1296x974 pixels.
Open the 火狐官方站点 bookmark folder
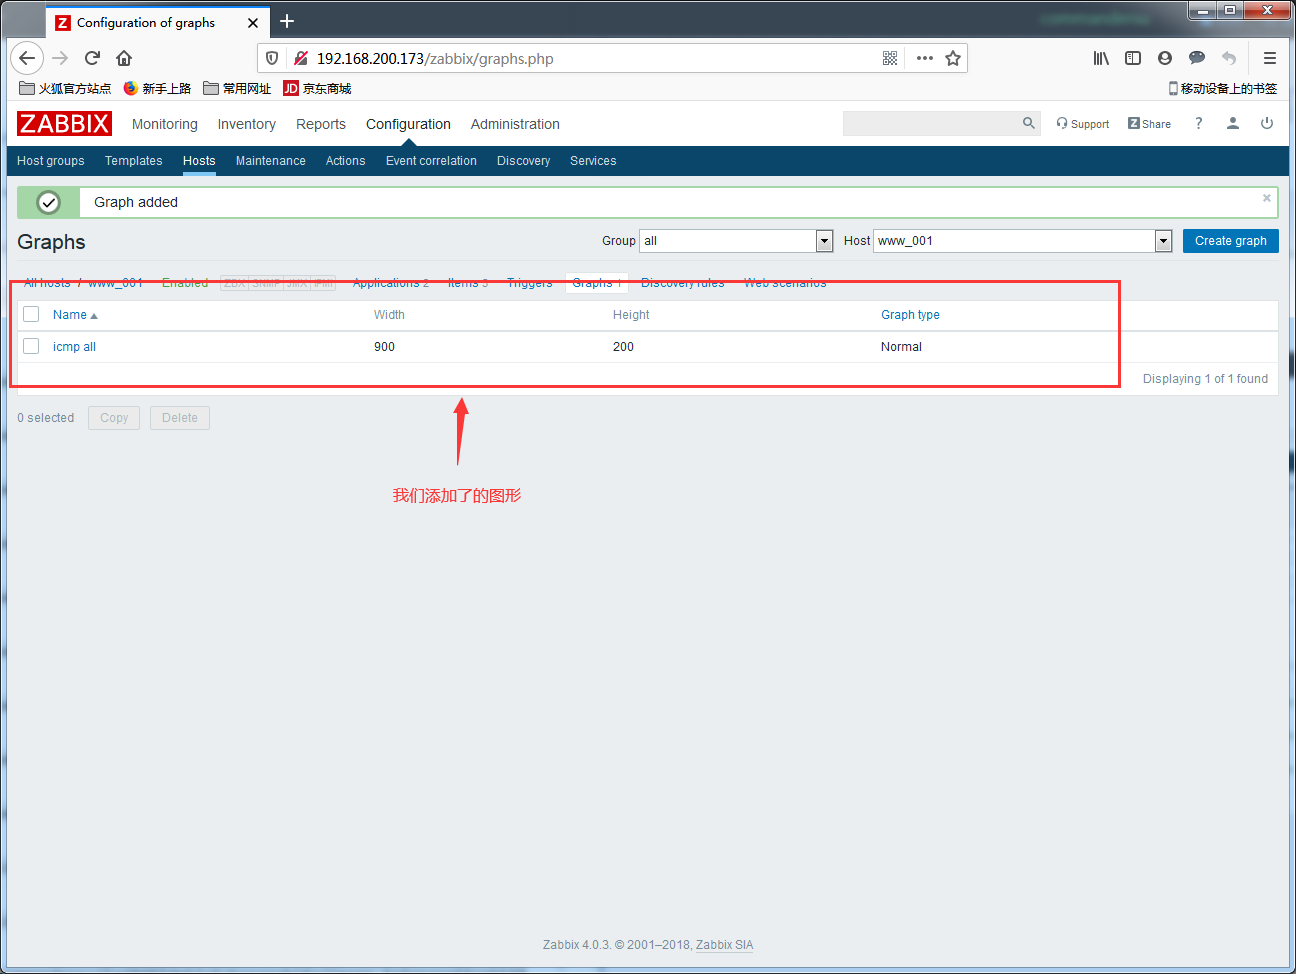65,88
